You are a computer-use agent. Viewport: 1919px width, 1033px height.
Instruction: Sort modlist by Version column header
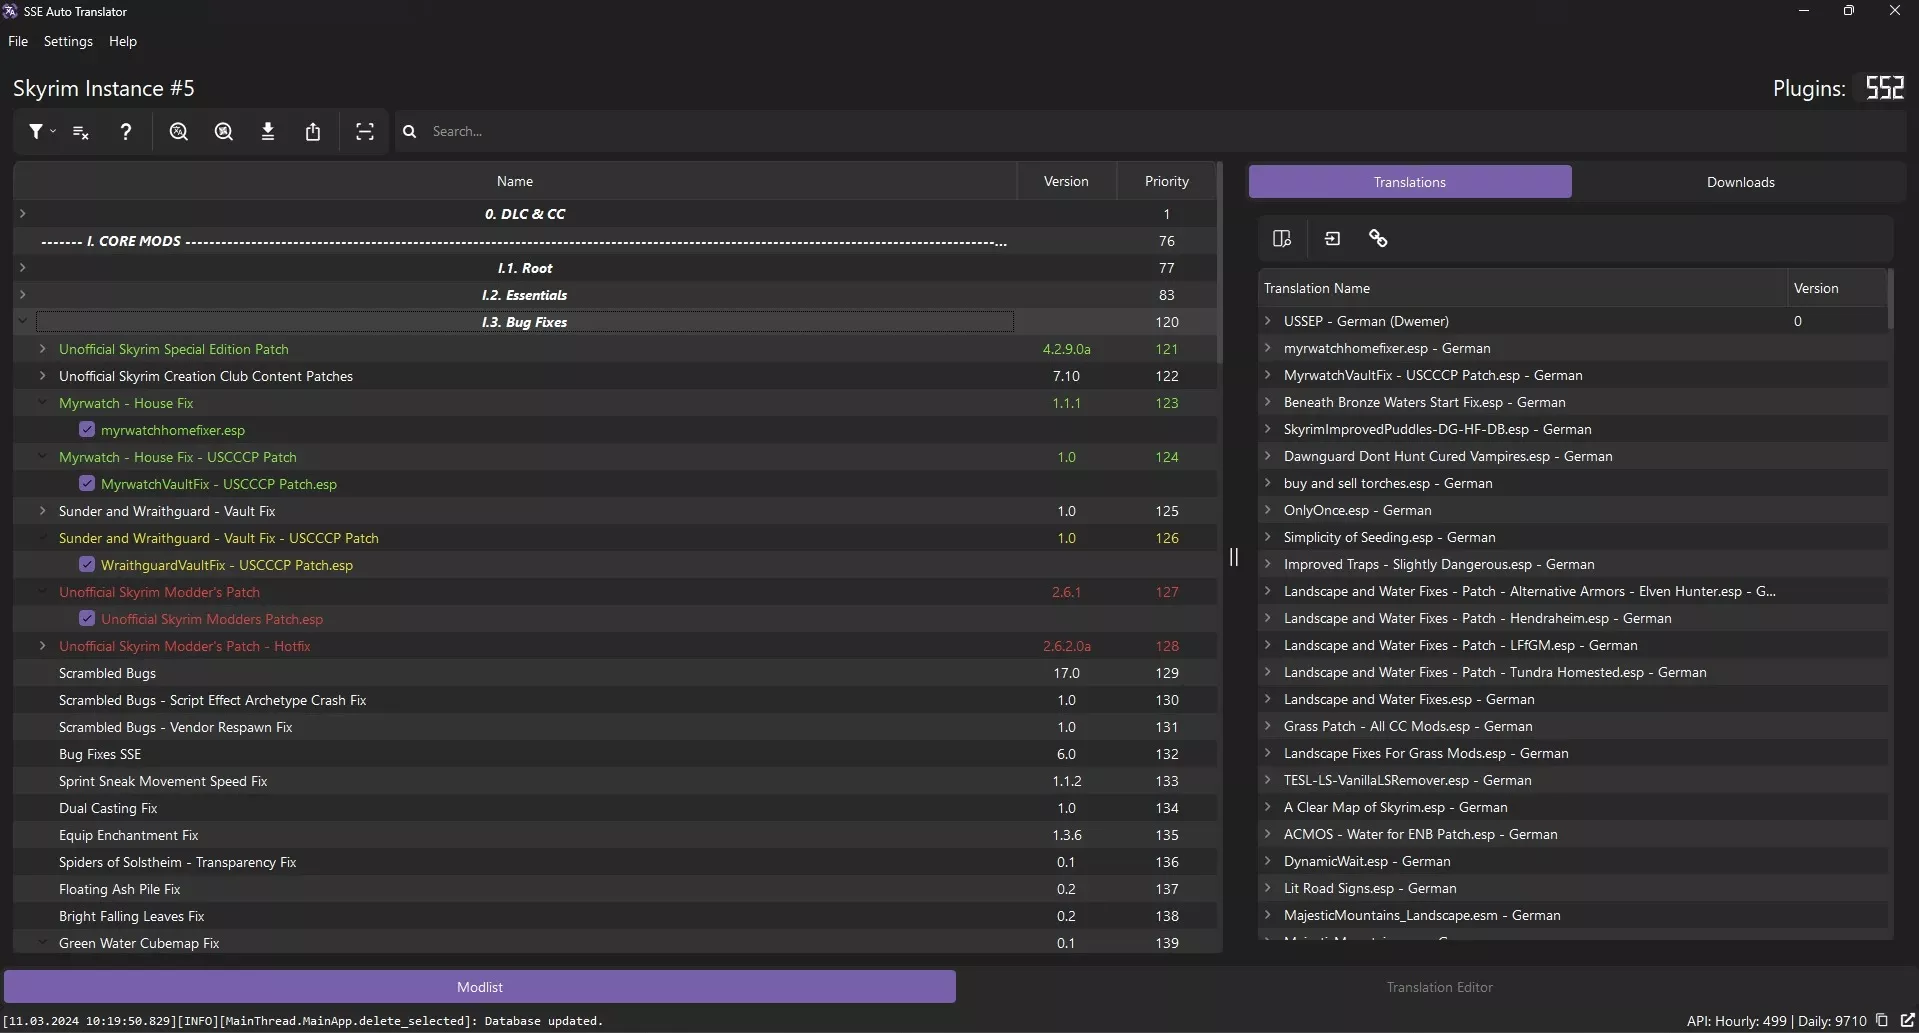pos(1066,181)
